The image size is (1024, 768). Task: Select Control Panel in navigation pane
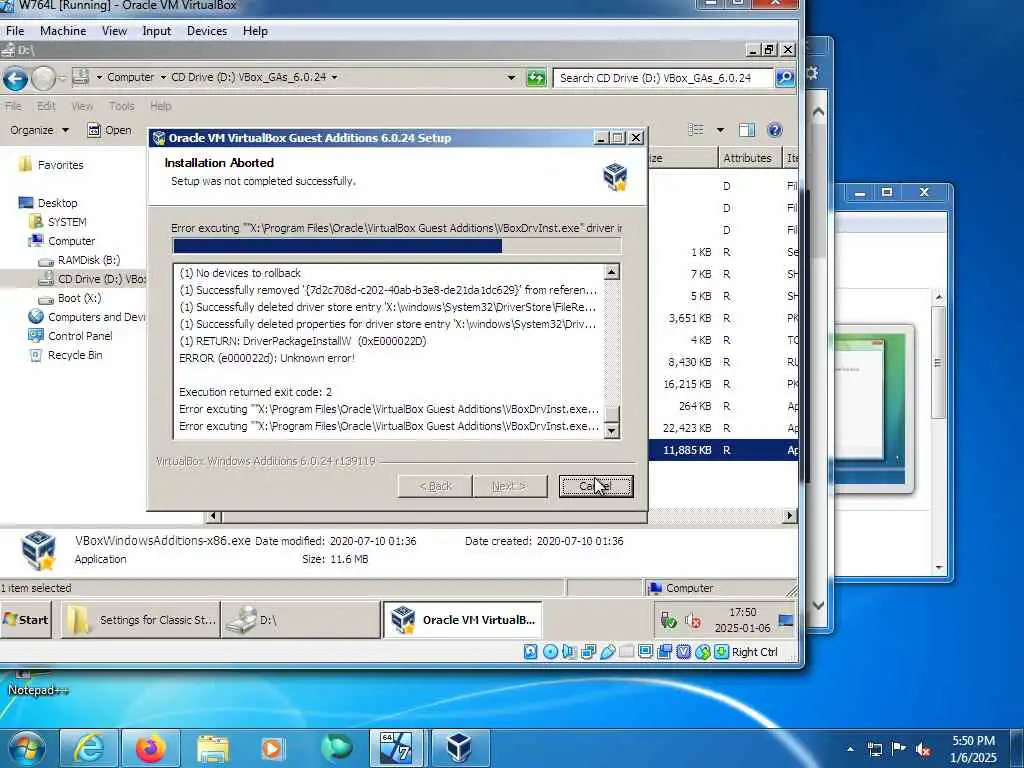coord(71,336)
